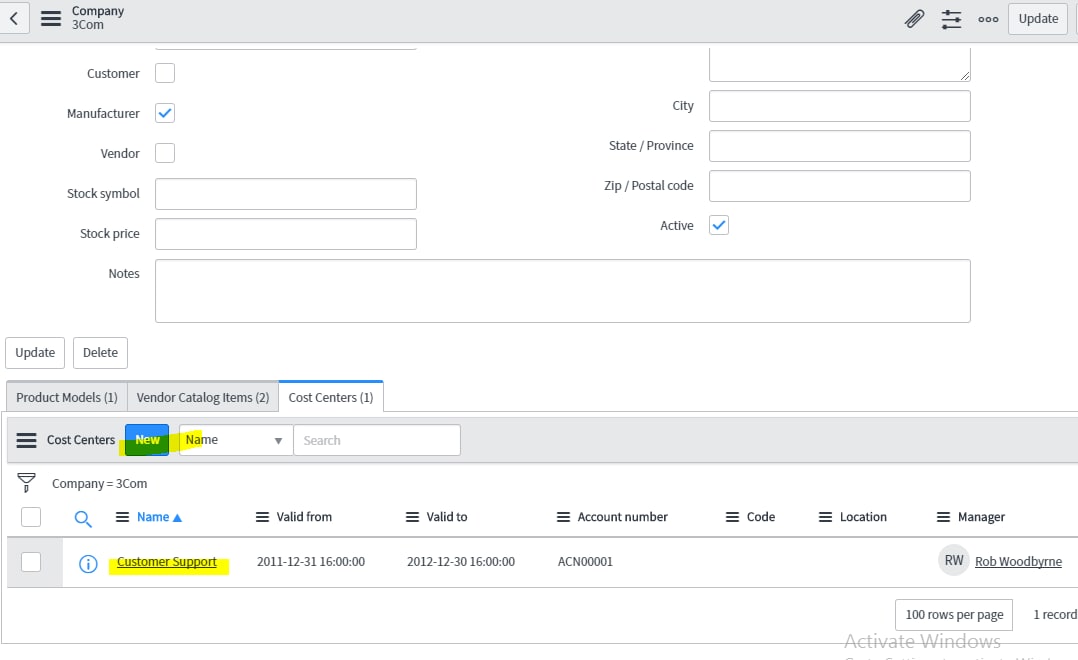
Task: Click the Manager column header text
Action: [981, 517]
